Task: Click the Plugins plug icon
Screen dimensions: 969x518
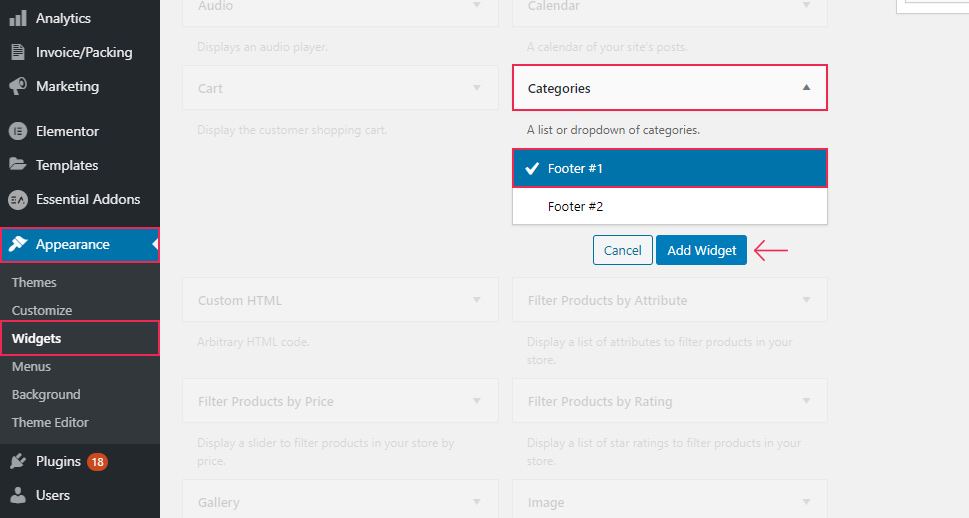Action: (x=18, y=462)
